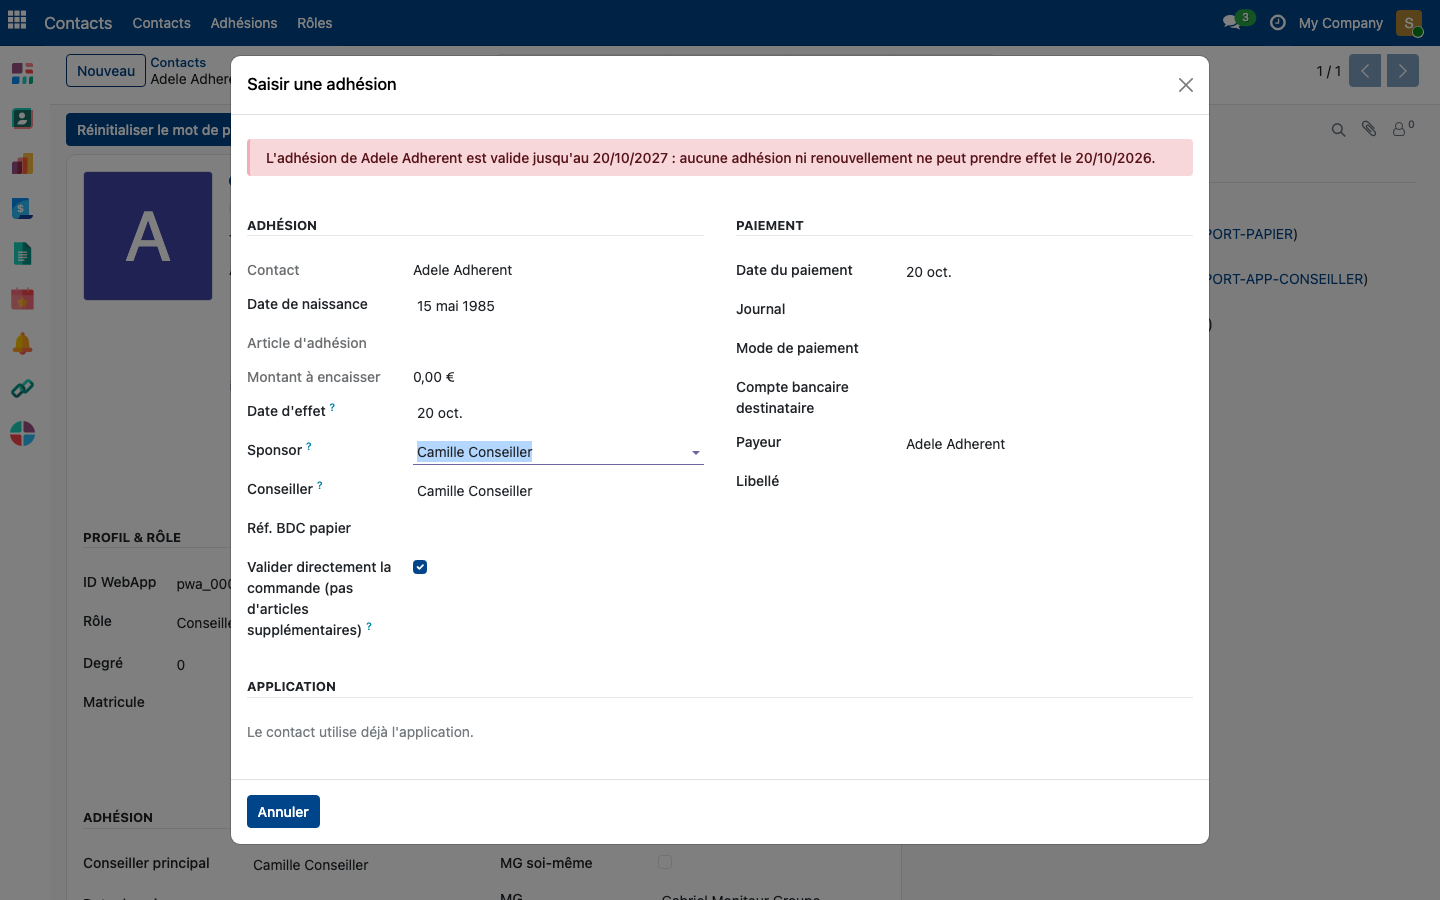This screenshot has height=900, width=1440.
Task: Toggle the MG soi-même checkbox
Action: [x=665, y=862]
